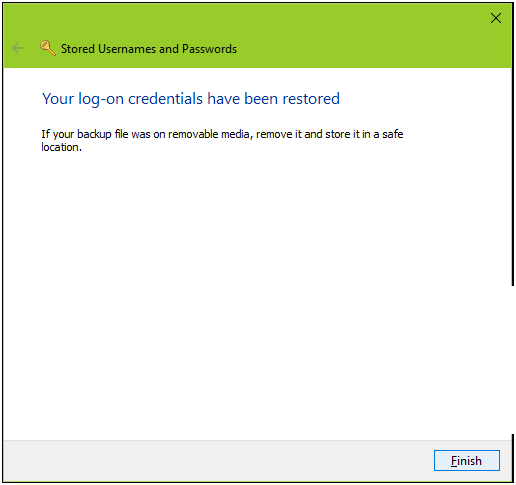
Task: Click the word 'Passwords' in the title
Action: point(209,49)
